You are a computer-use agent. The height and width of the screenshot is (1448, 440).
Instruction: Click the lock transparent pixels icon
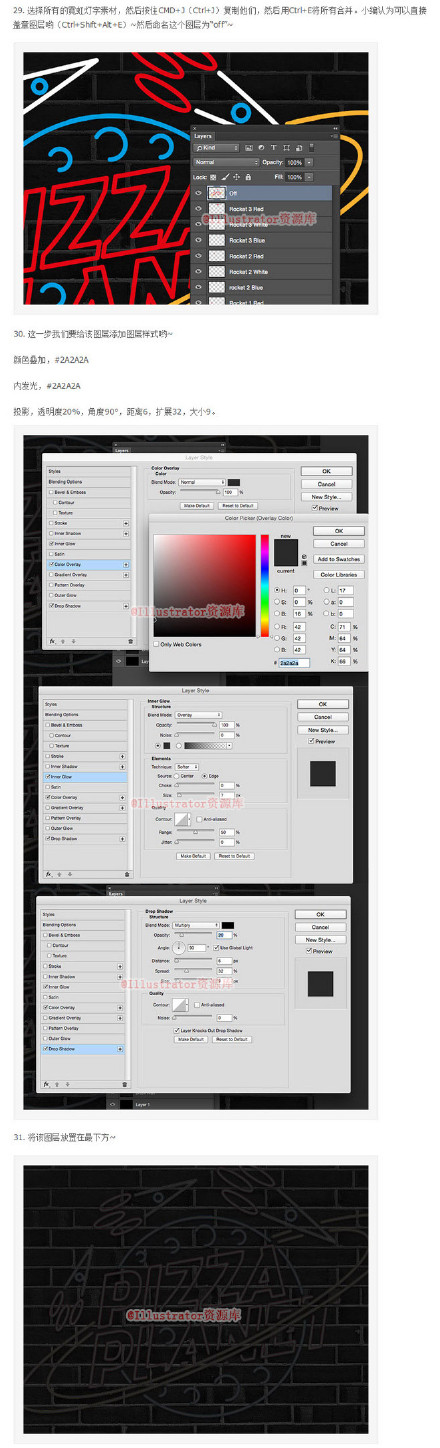[x=213, y=177]
